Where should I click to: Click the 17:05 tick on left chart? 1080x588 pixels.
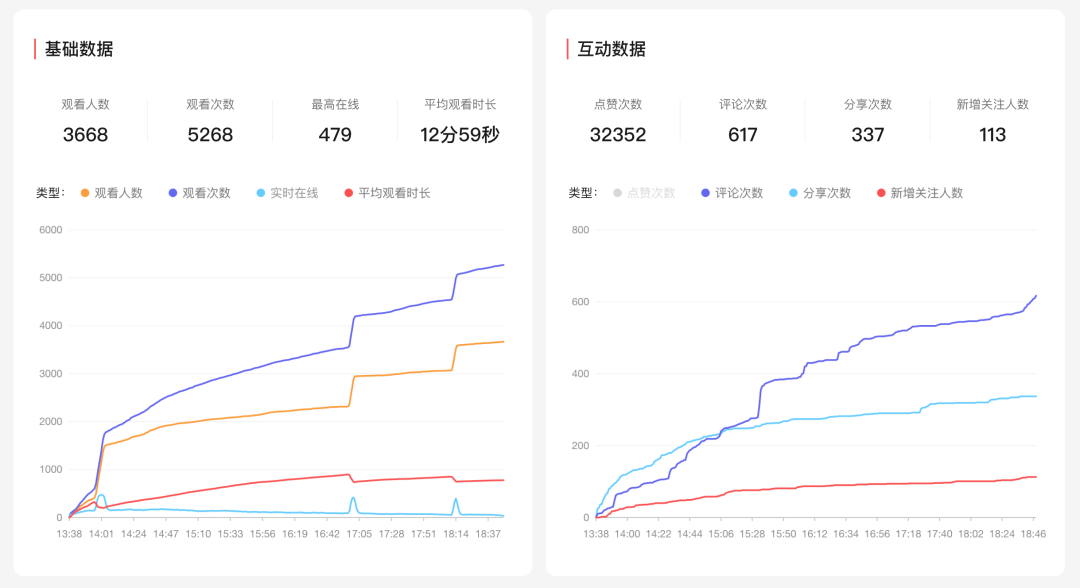pos(359,534)
